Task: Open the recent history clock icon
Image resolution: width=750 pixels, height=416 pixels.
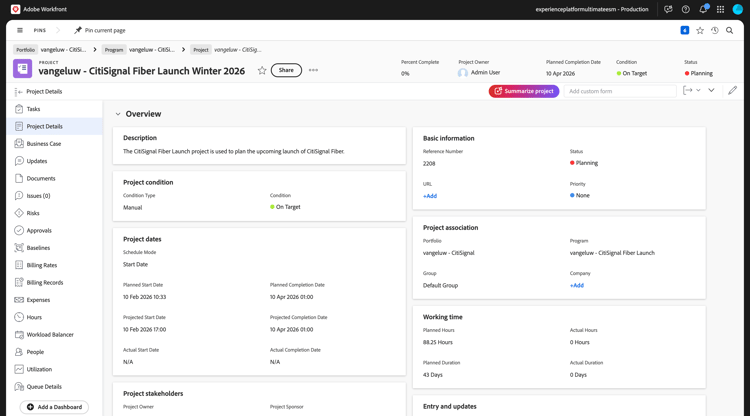Action: tap(715, 30)
